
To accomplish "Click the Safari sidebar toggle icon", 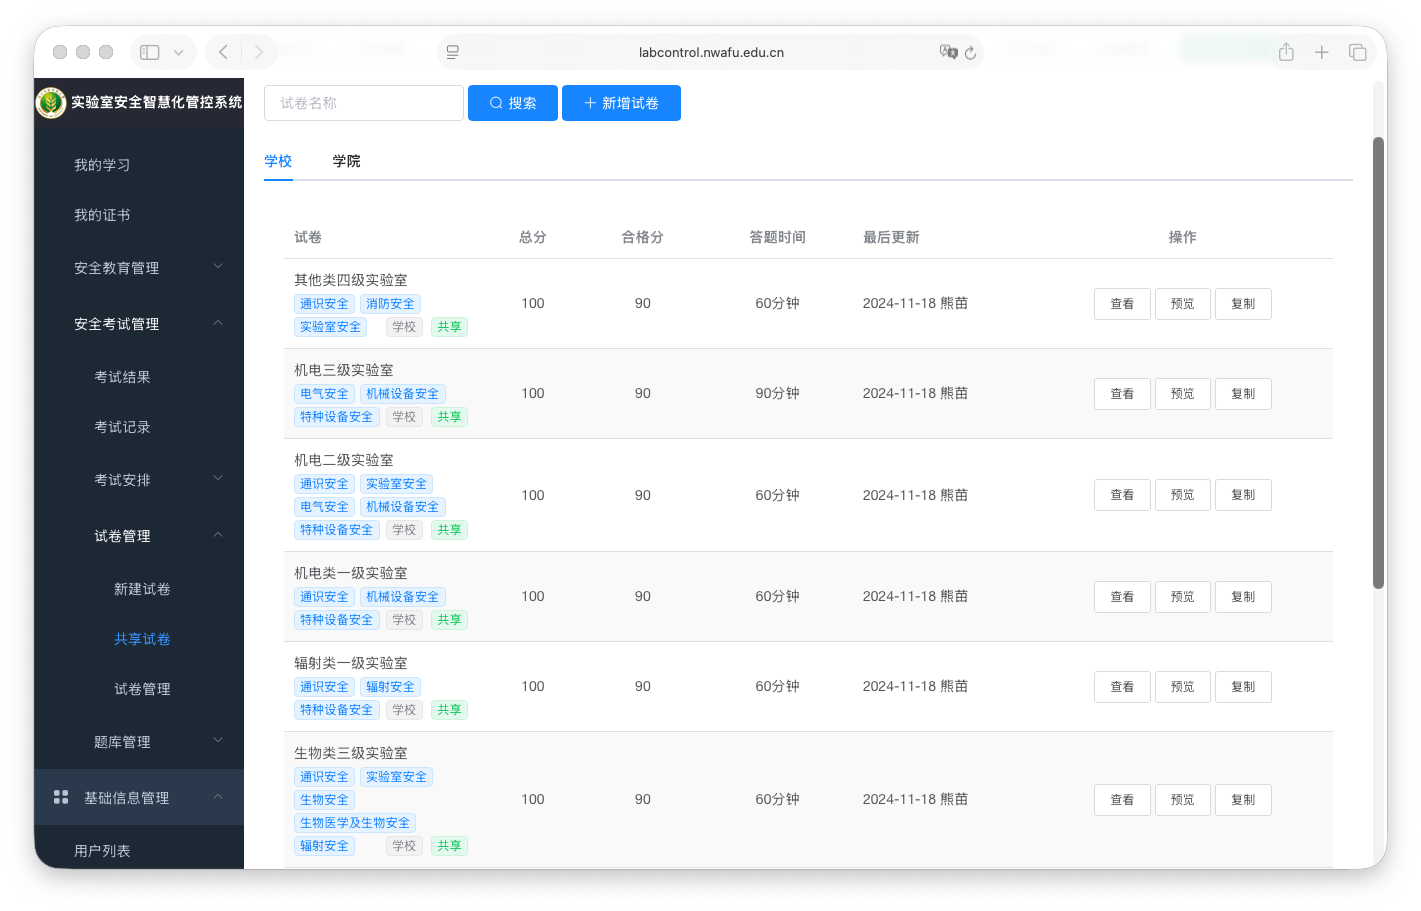I will point(150,52).
